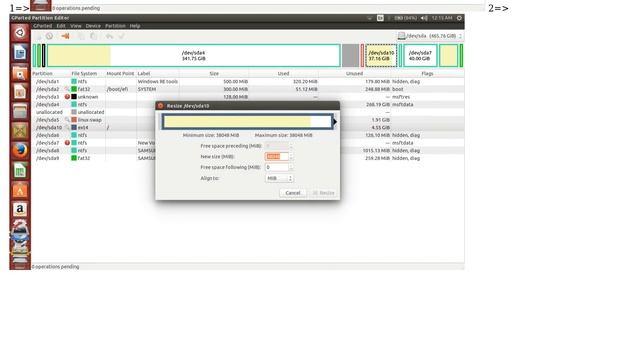This screenshot has height=360, width=640.
Task: Click the New size (MiB) input field
Action: pyautogui.click(x=277, y=156)
